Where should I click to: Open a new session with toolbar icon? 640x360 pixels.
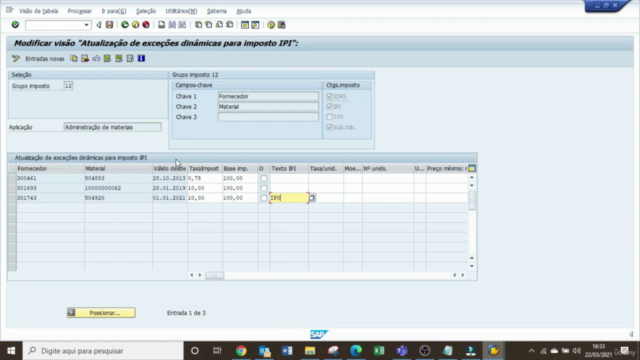245,25
